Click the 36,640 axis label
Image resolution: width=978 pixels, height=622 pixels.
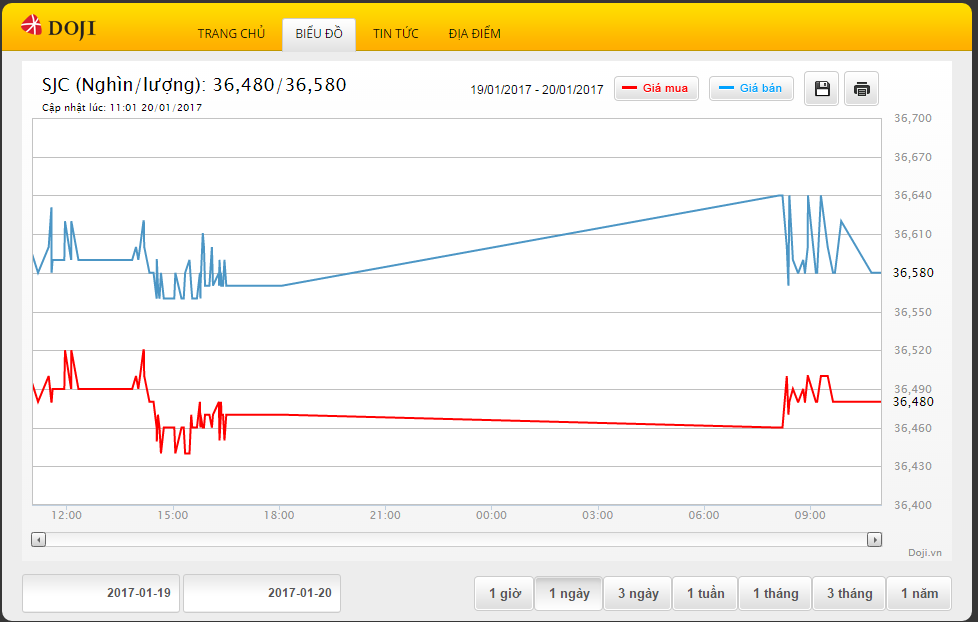913,195
